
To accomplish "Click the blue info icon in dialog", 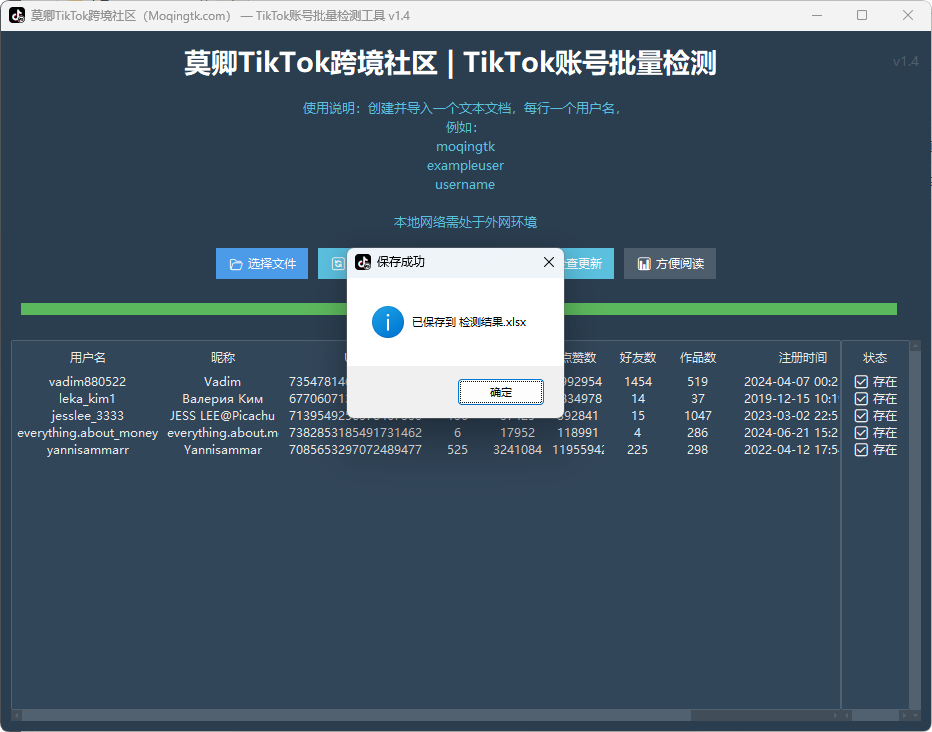I will [x=387, y=322].
